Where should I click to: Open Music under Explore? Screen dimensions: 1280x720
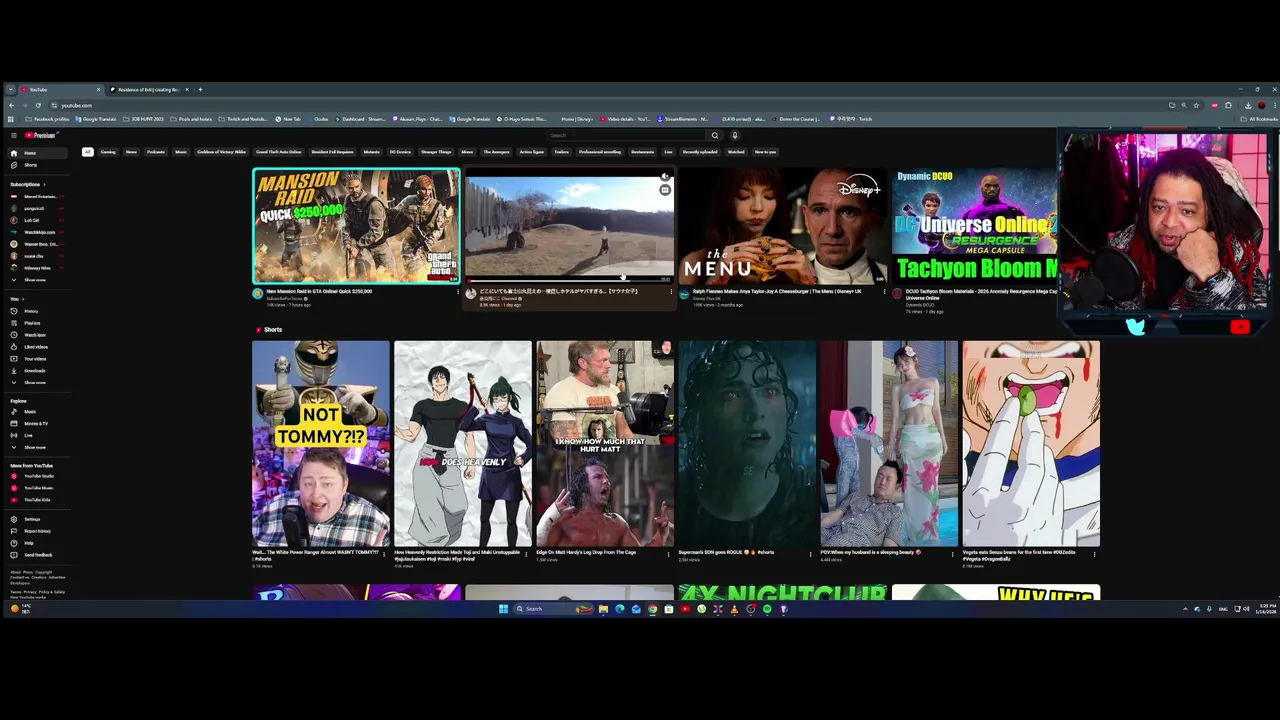36,412
